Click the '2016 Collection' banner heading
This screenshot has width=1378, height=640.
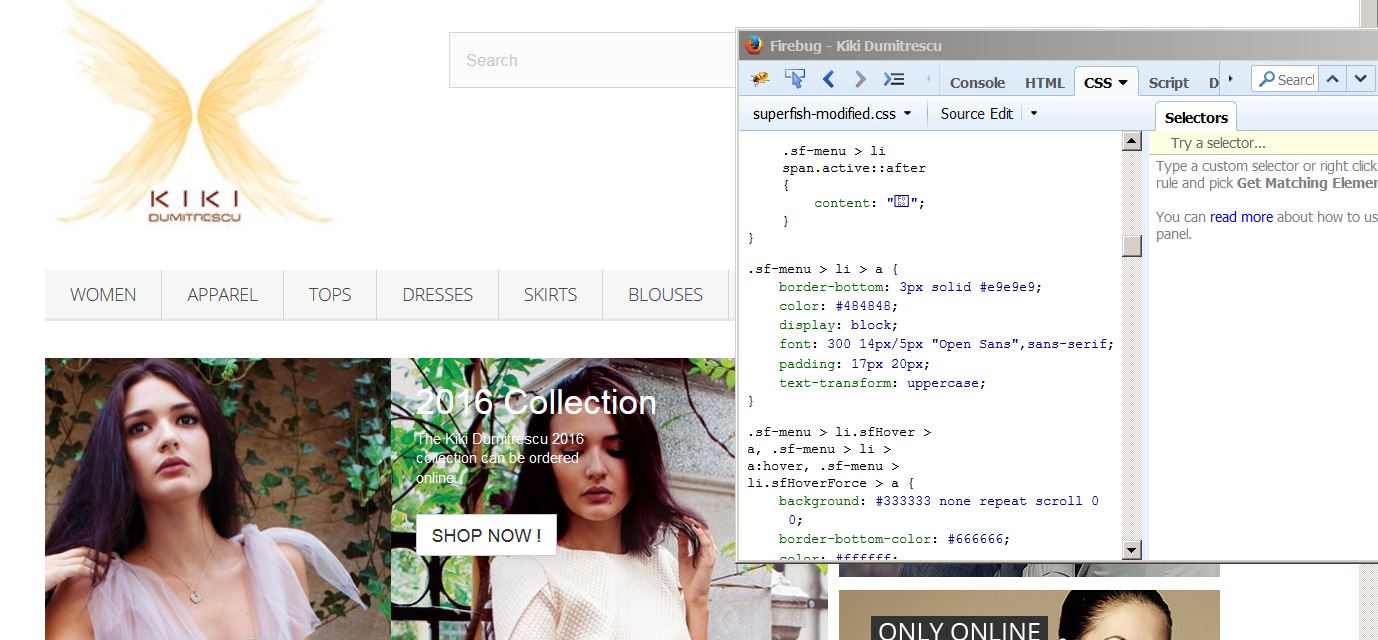point(536,402)
